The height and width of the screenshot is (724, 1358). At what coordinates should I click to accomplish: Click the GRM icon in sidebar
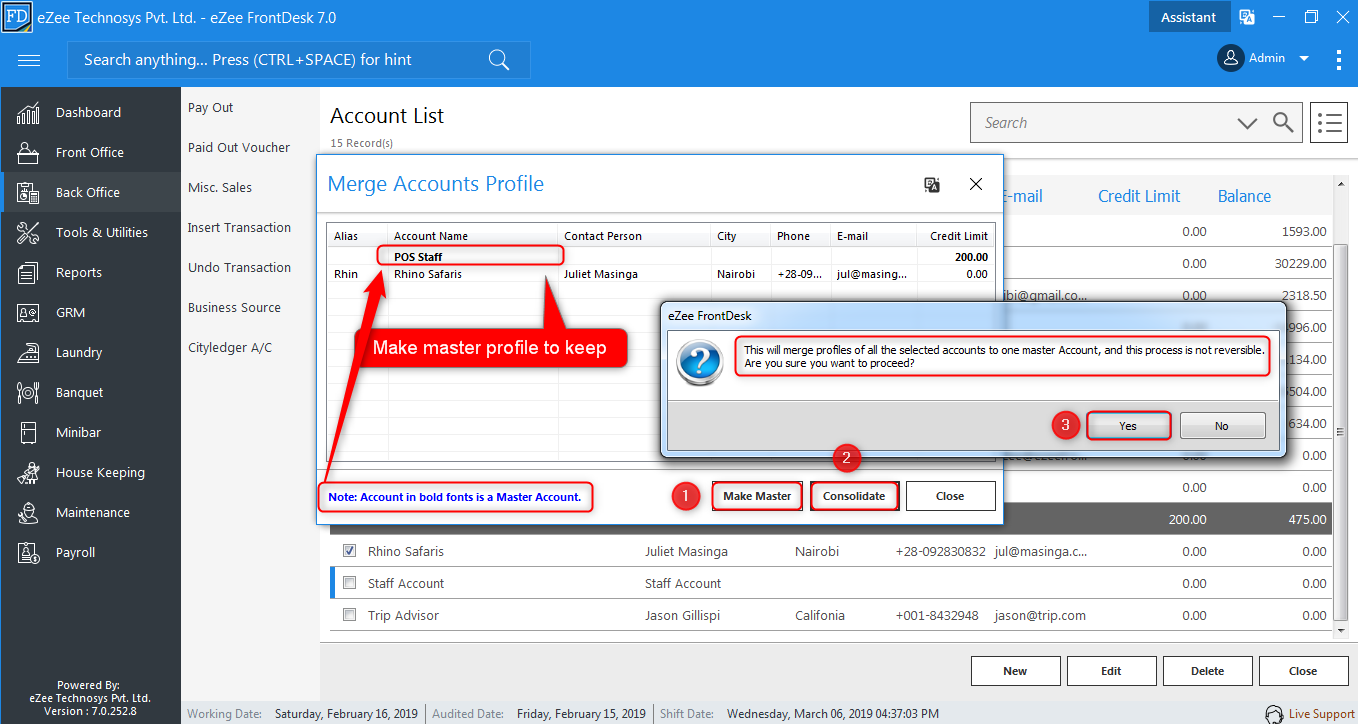28,313
